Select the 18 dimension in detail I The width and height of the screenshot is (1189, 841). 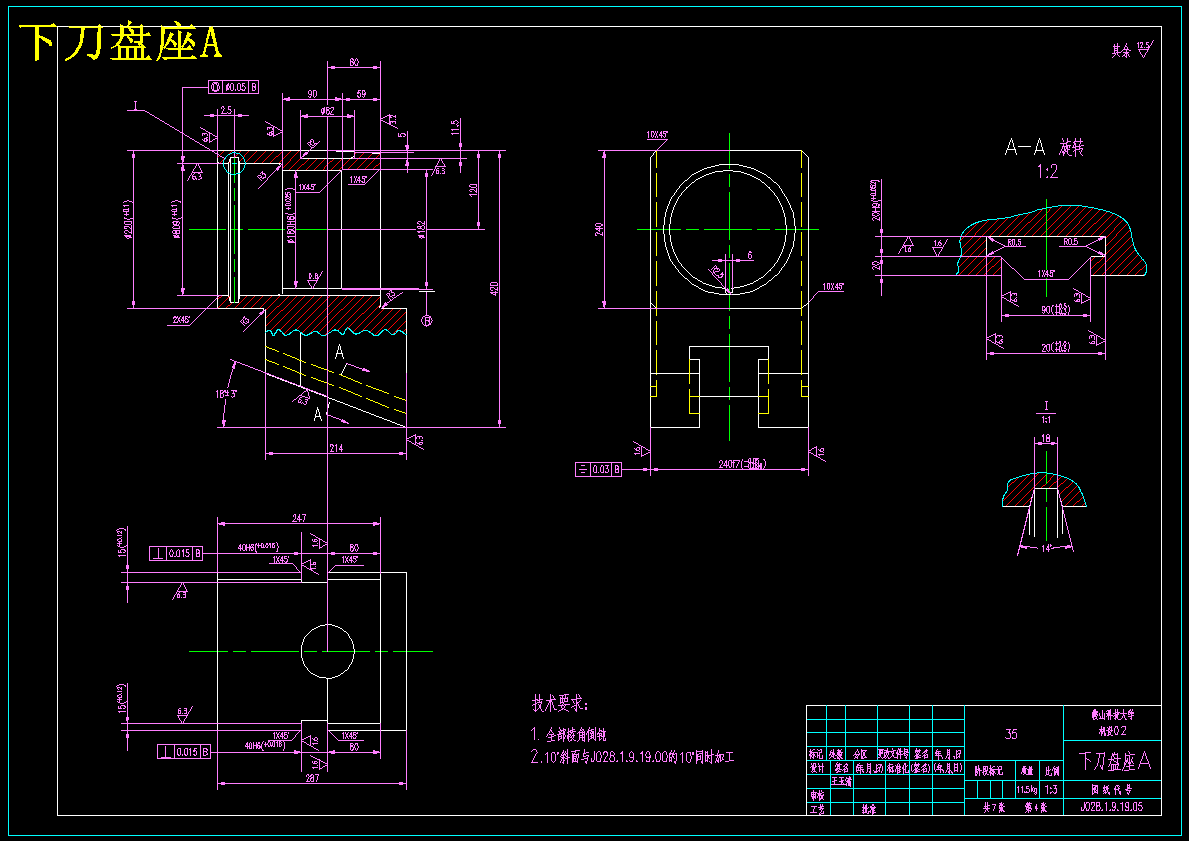1045,438
